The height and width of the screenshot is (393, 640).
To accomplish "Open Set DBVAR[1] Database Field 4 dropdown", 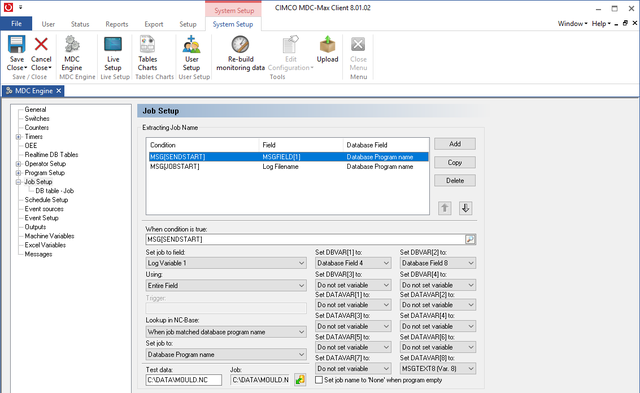I will pos(353,263).
